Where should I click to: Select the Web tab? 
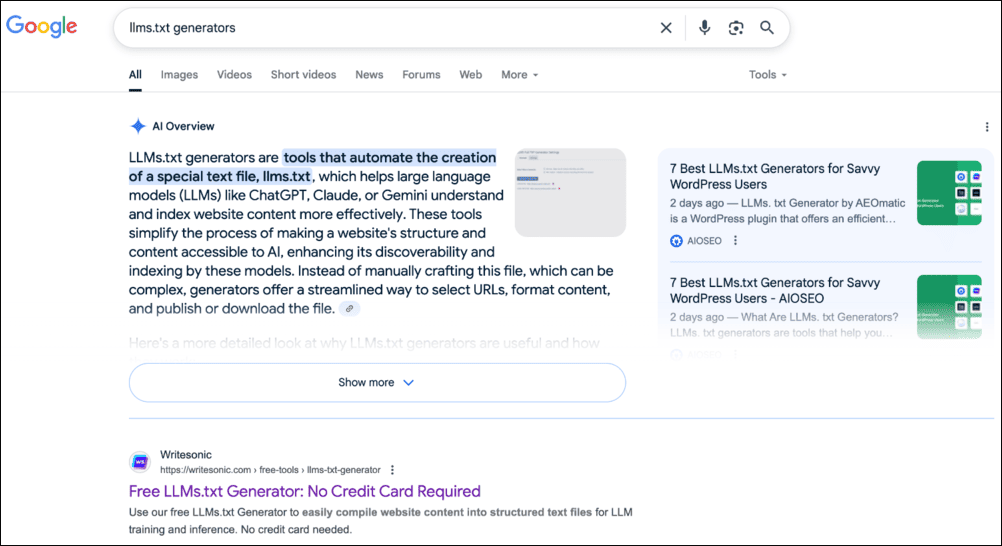coord(470,75)
